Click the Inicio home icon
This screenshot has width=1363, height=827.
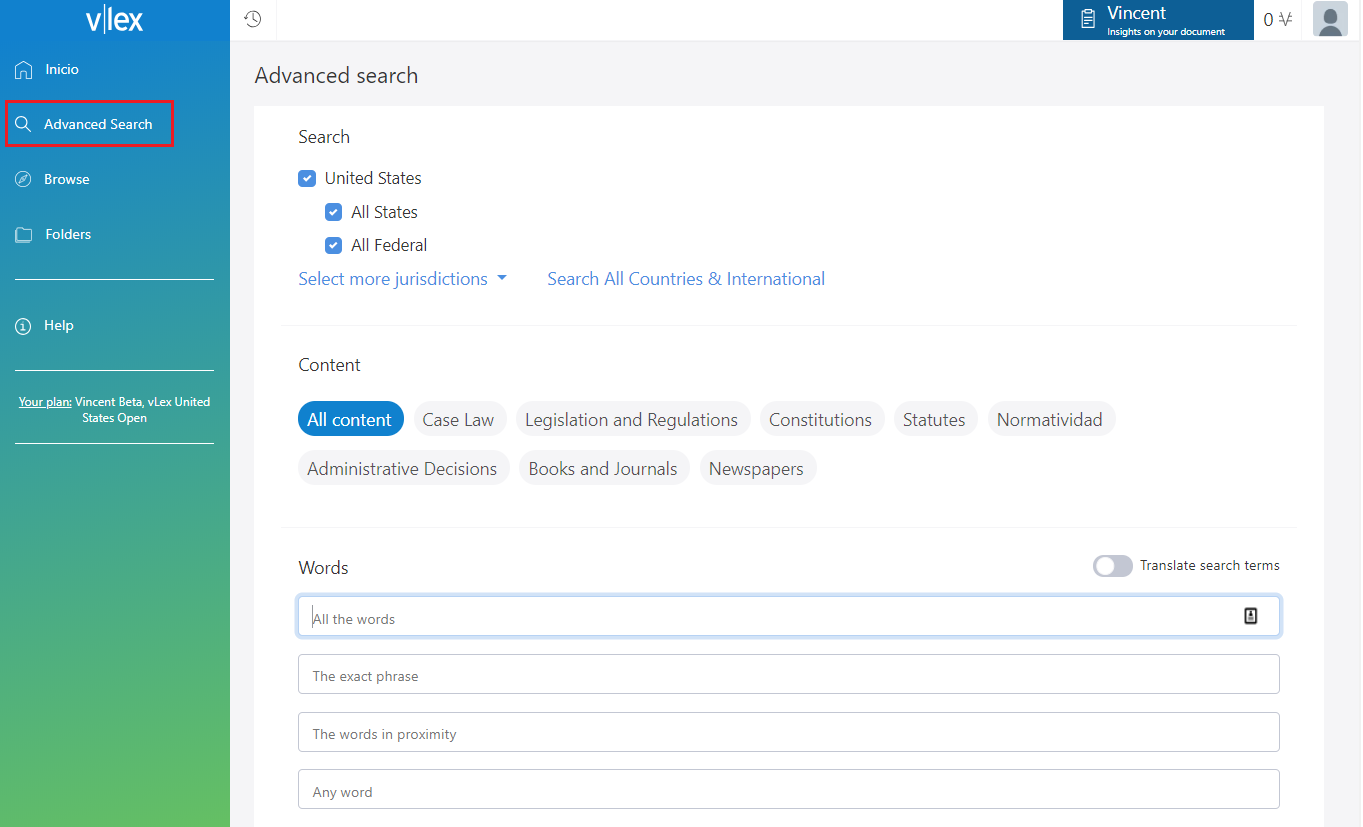24,70
